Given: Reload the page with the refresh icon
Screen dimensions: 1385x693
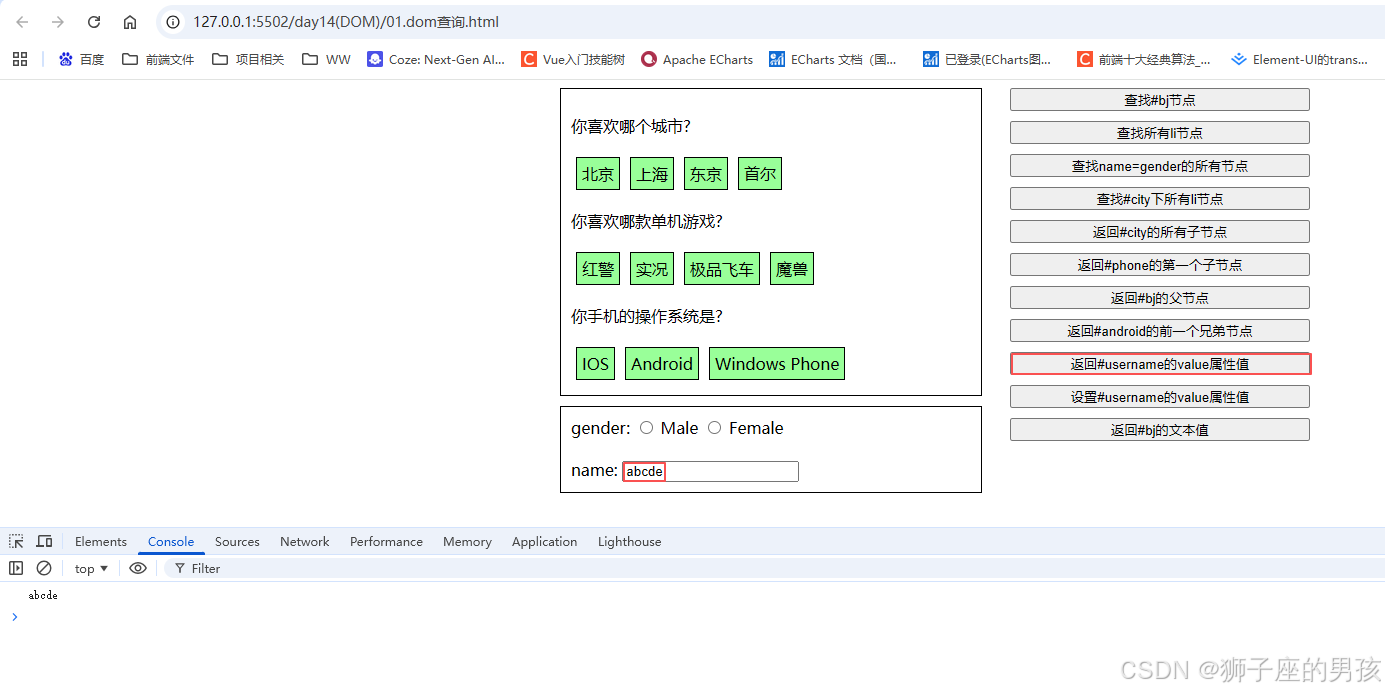Looking at the screenshot, I should (94, 22).
